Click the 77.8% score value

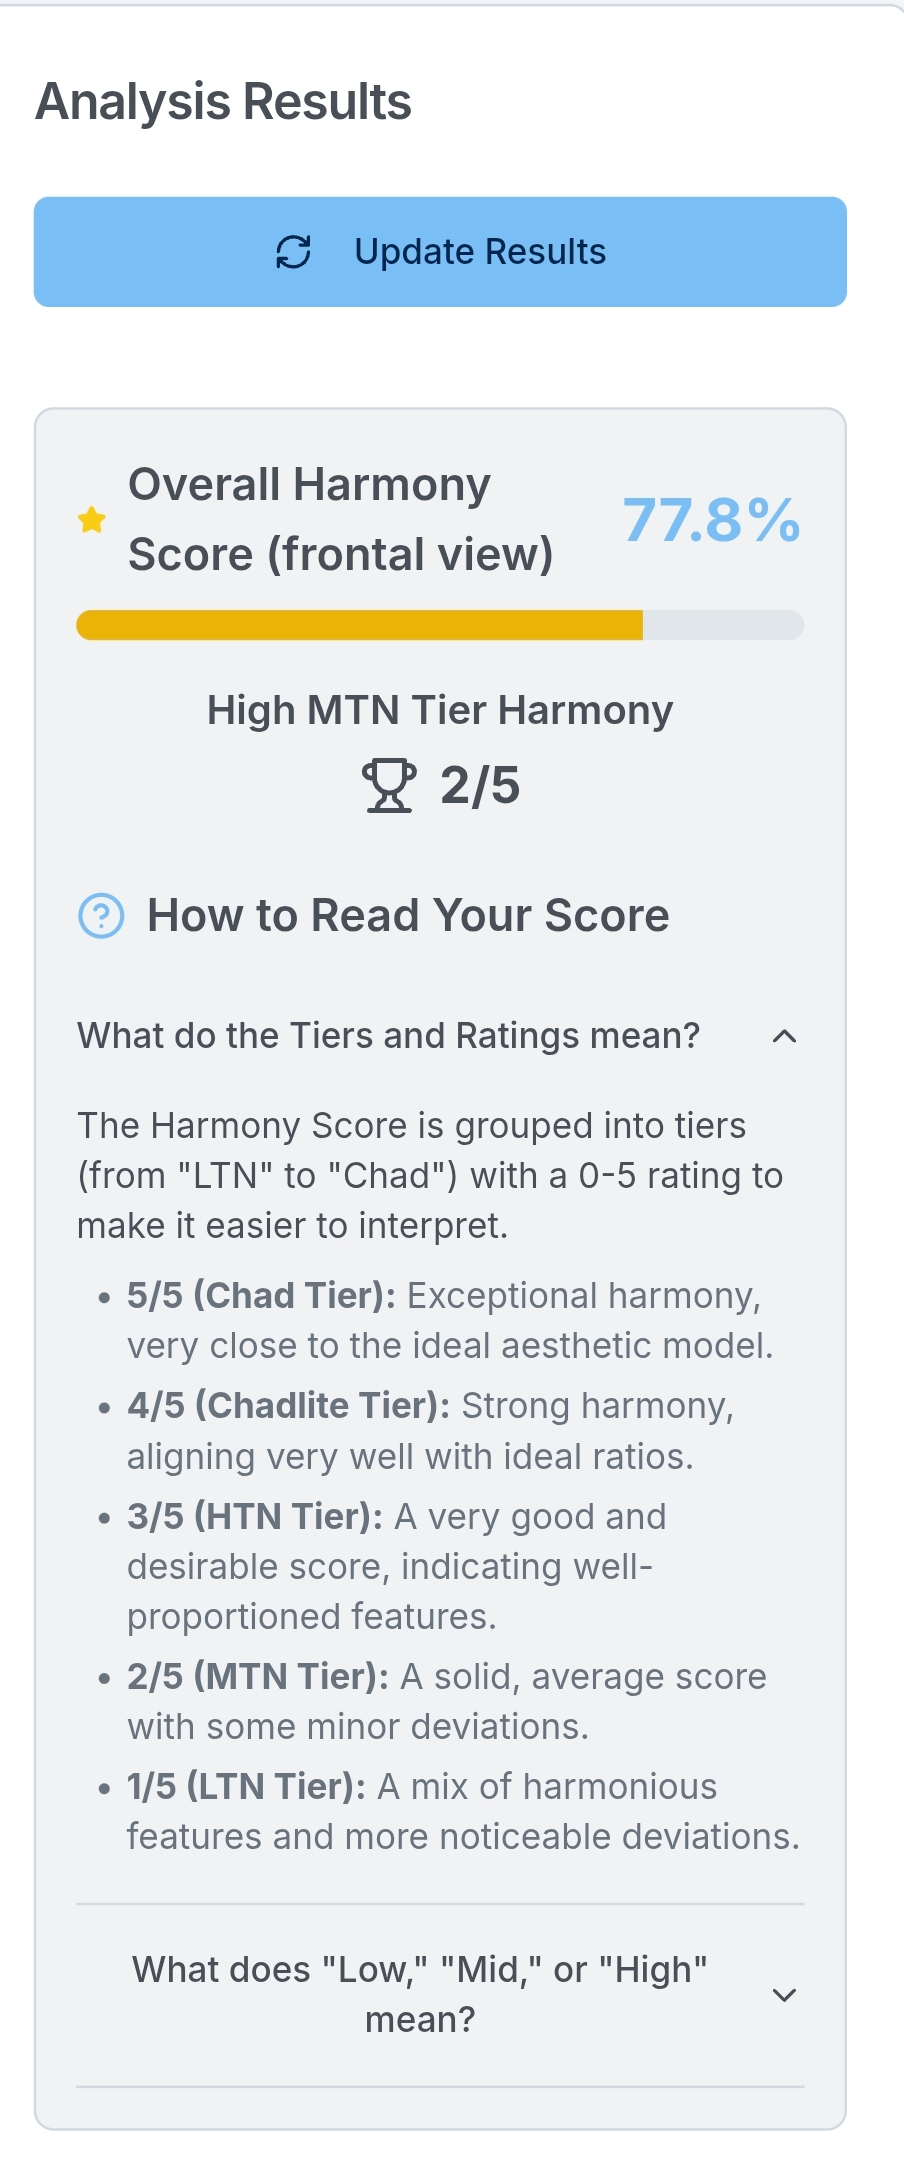[x=711, y=520]
